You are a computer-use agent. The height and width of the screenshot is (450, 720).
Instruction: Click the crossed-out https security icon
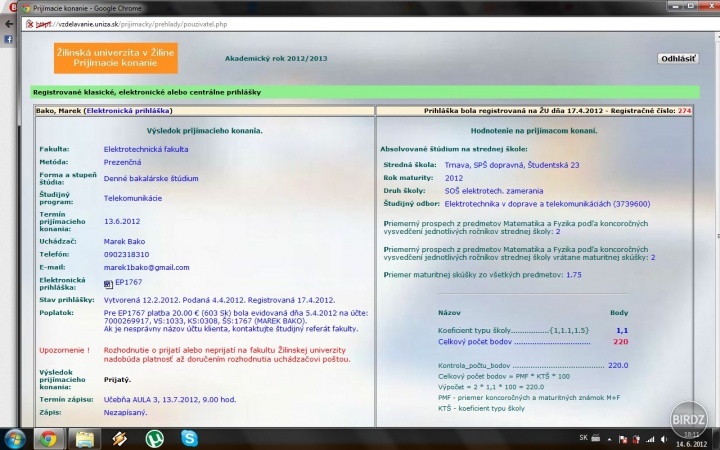pyautogui.click(x=30, y=24)
